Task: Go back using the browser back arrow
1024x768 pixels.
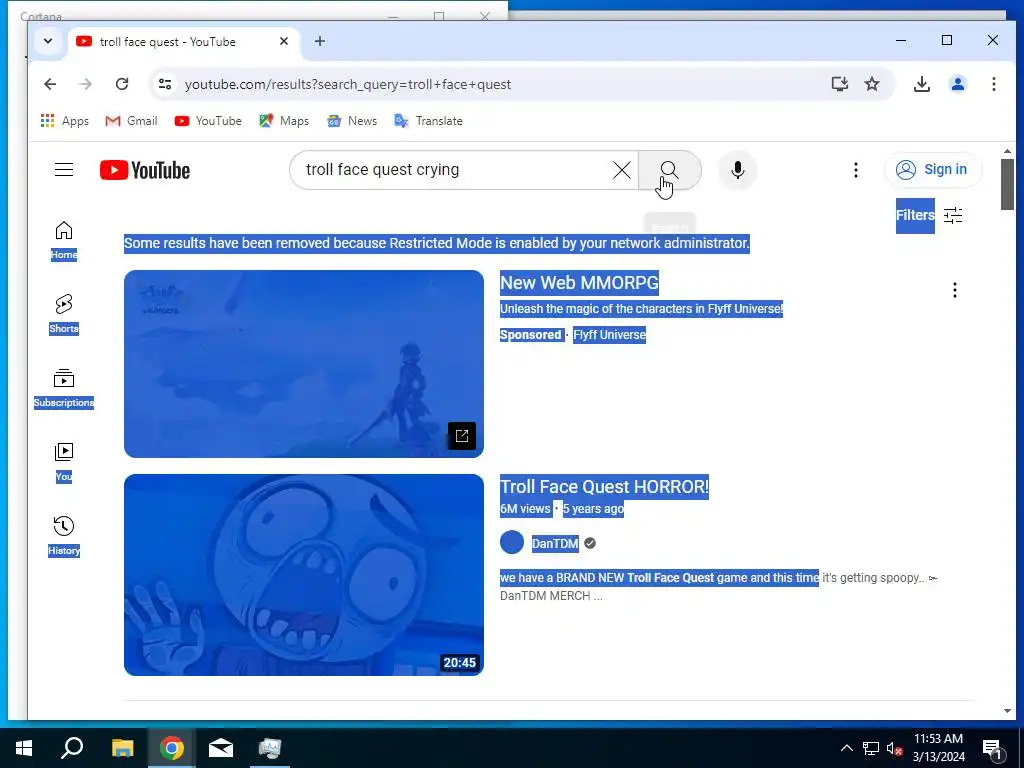Action: [x=50, y=84]
